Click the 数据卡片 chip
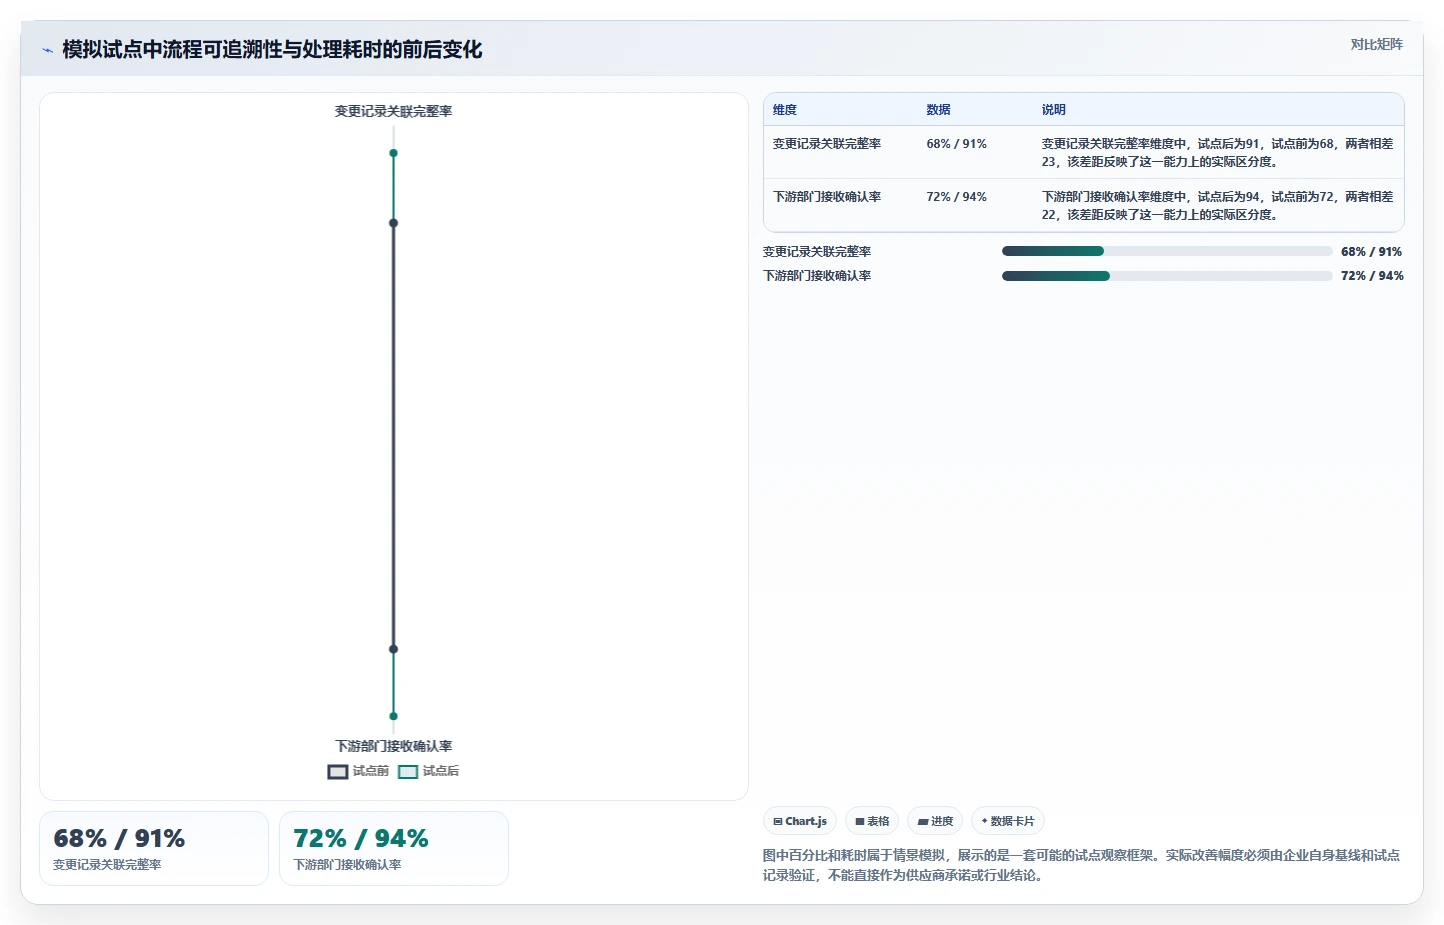This screenshot has height=925, width=1444. (1008, 821)
